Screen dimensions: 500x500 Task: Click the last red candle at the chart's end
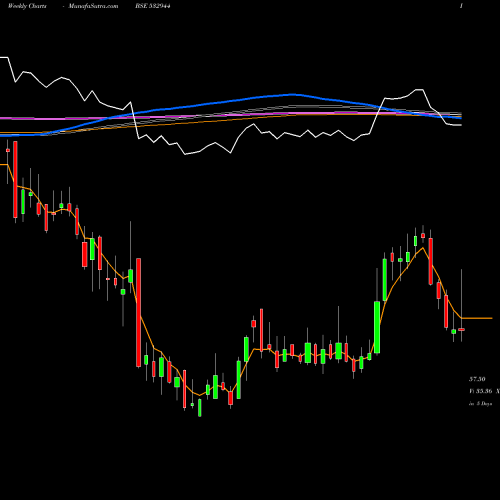point(461,329)
